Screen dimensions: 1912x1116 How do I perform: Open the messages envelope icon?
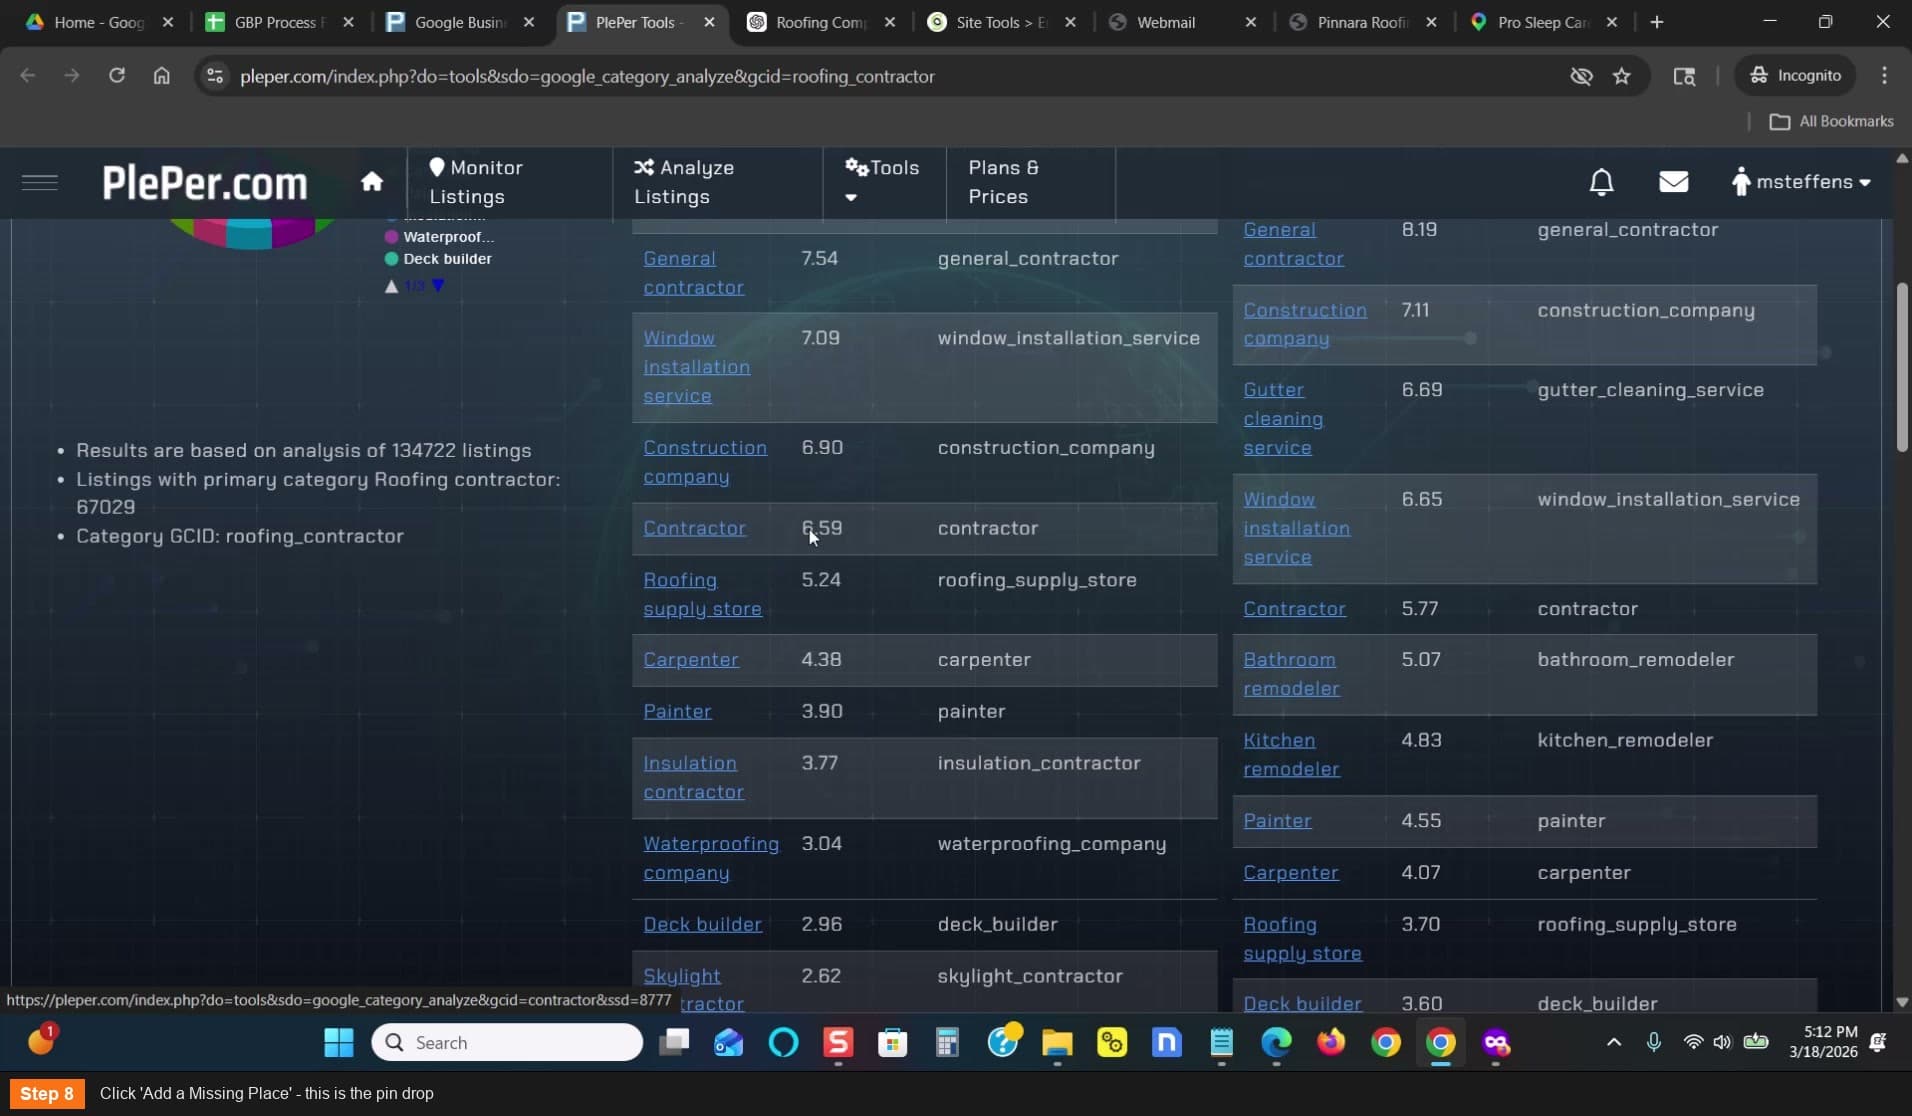tap(1673, 182)
